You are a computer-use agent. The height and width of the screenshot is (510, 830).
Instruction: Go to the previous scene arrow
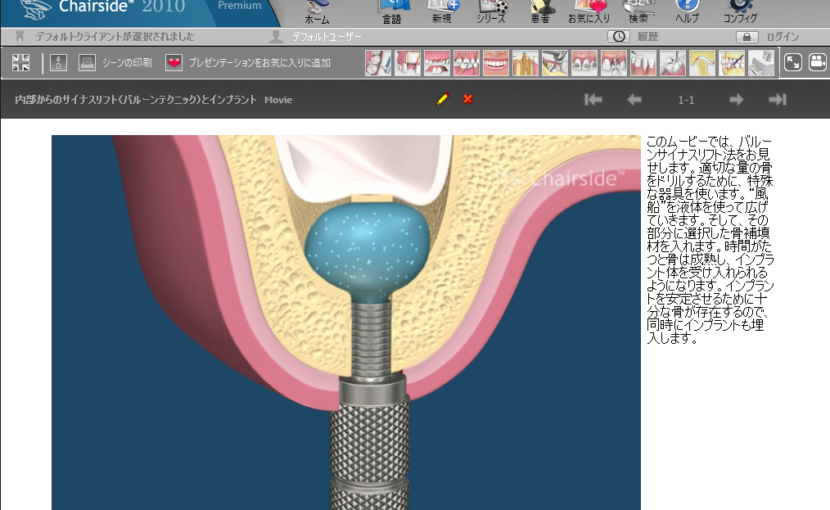coord(634,99)
